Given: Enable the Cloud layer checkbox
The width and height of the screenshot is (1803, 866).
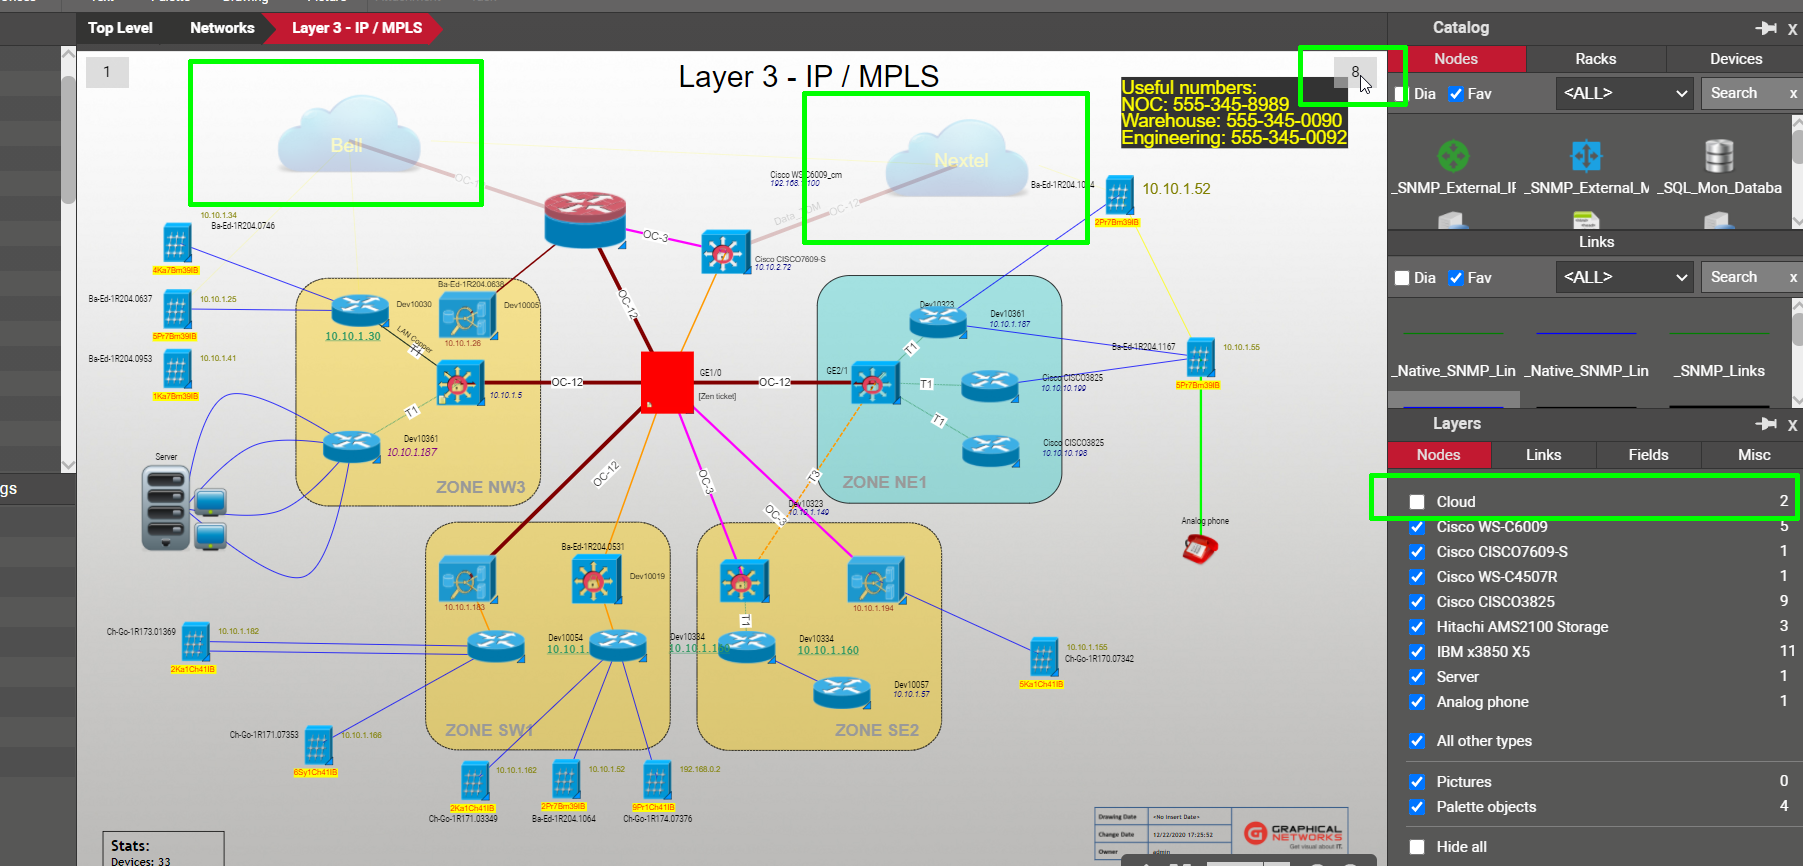Looking at the screenshot, I should click(x=1417, y=502).
